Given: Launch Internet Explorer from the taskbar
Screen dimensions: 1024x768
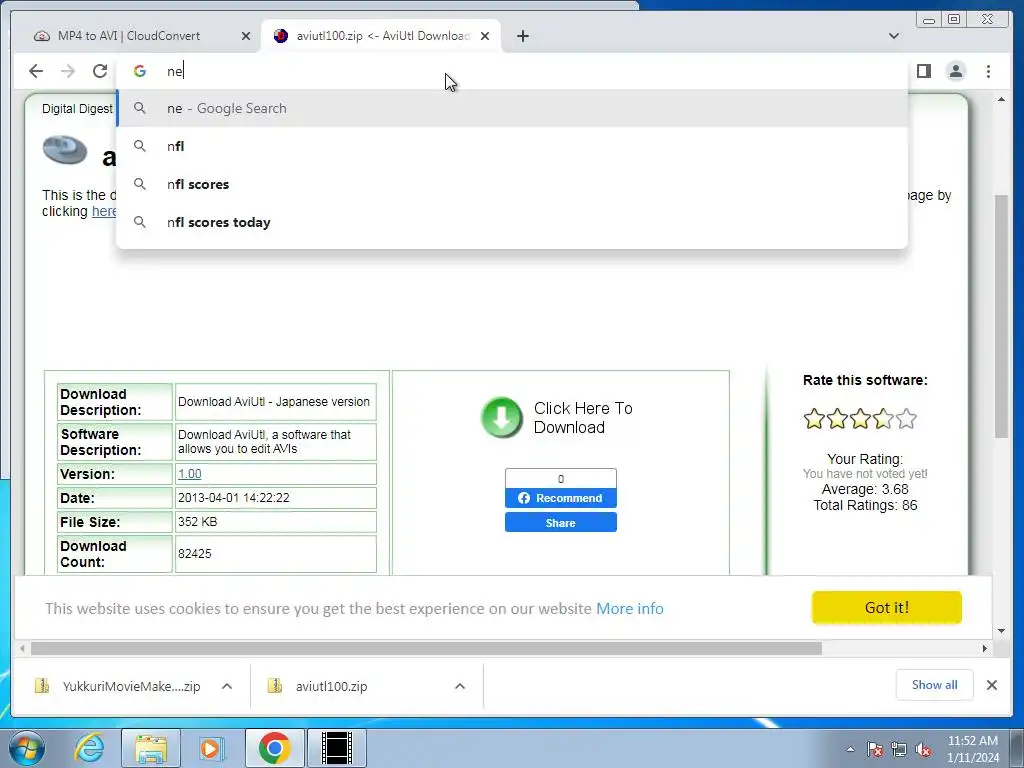Looking at the screenshot, I should [x=89, y=748].
